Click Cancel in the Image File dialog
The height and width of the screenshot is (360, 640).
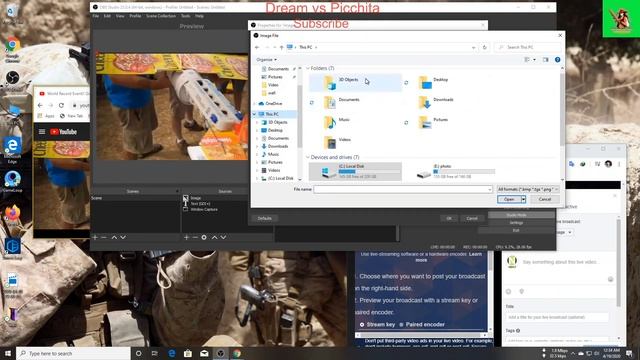pyautogui.click(x=544, y=199)
